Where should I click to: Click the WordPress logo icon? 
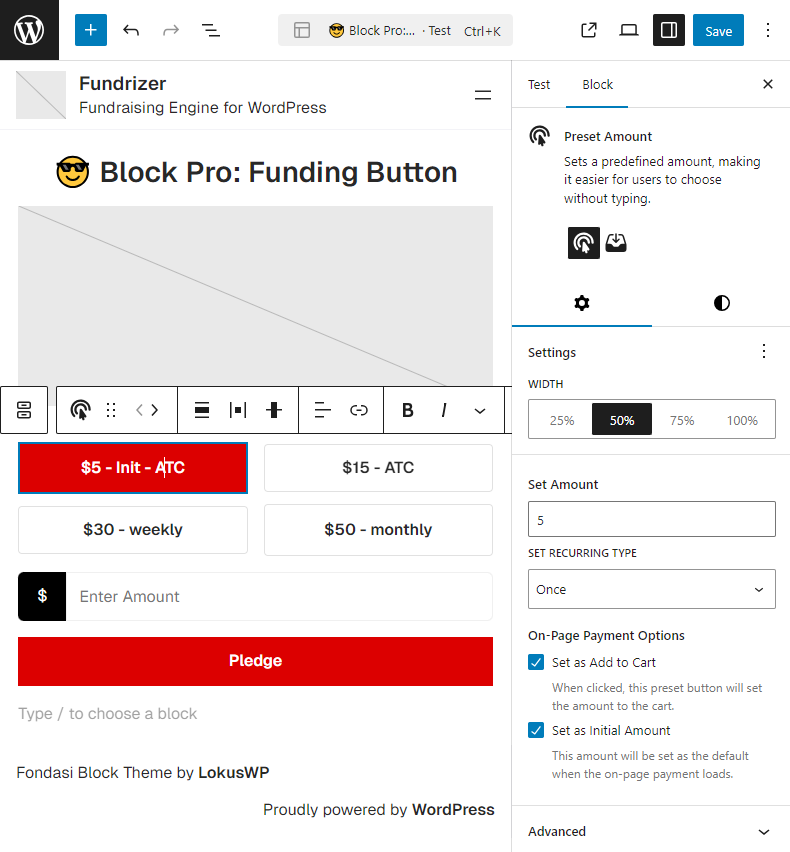click(x=29, y=30)
